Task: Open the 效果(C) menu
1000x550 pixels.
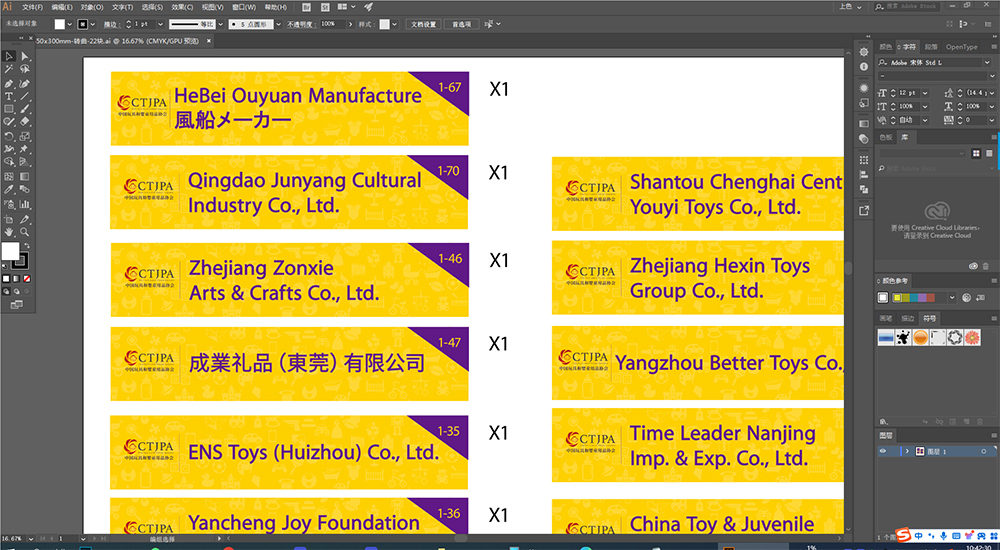Action: 182,7
